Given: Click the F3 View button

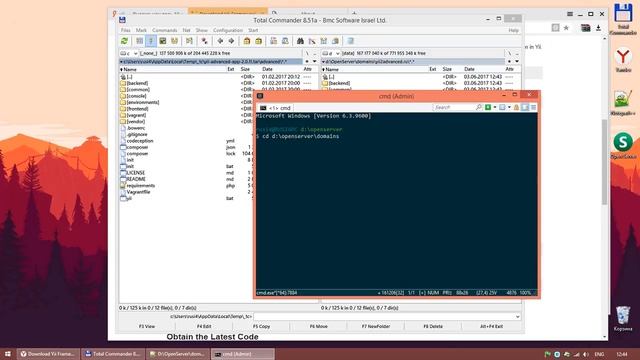Looking at the screenshot, I should coord(147,327).
